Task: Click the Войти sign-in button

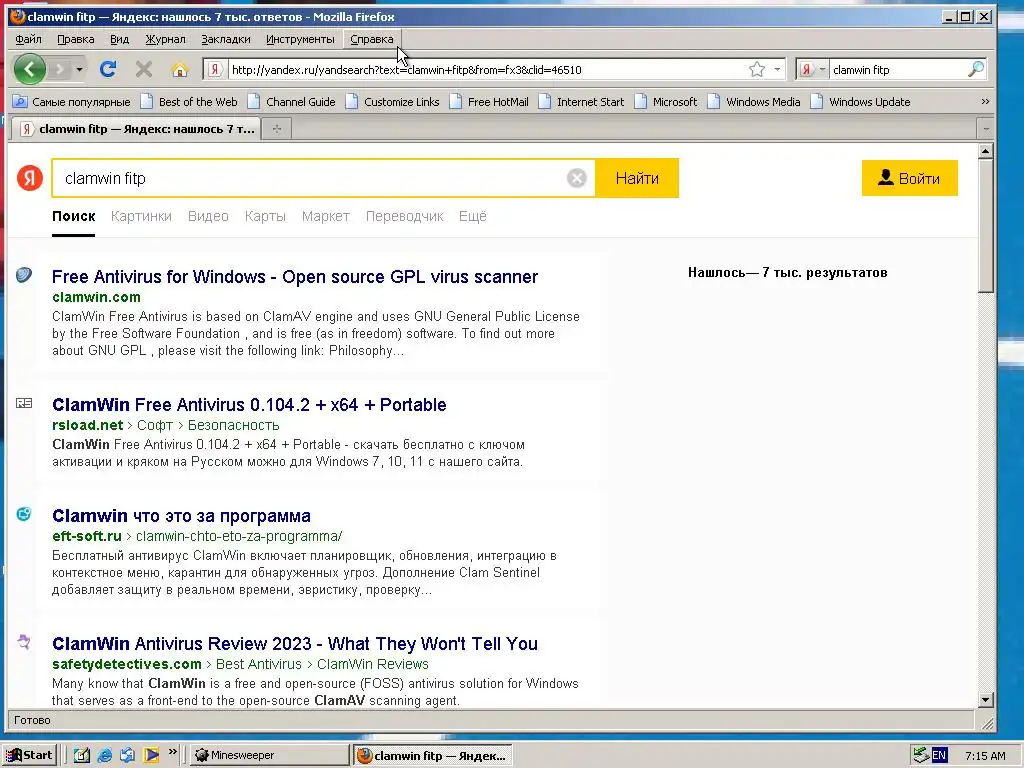Action: click(910, 178)
